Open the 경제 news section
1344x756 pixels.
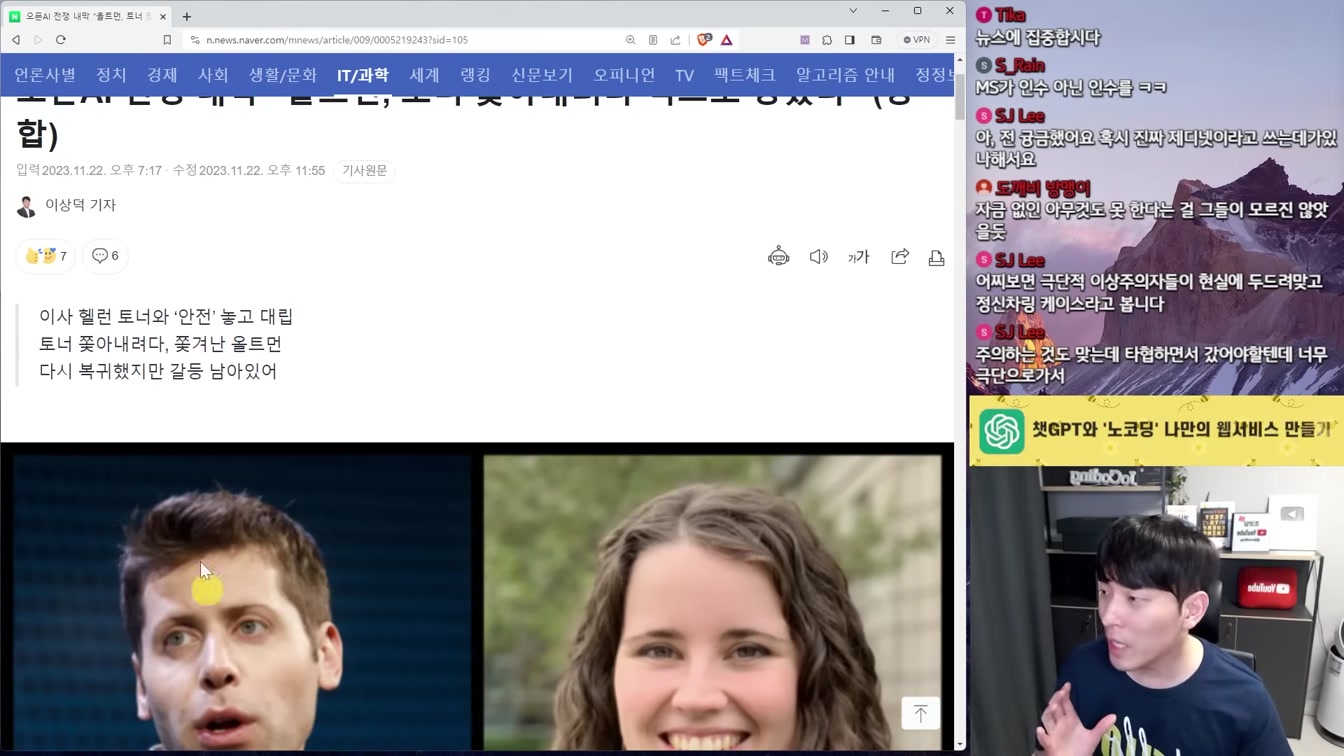point(162,75)
